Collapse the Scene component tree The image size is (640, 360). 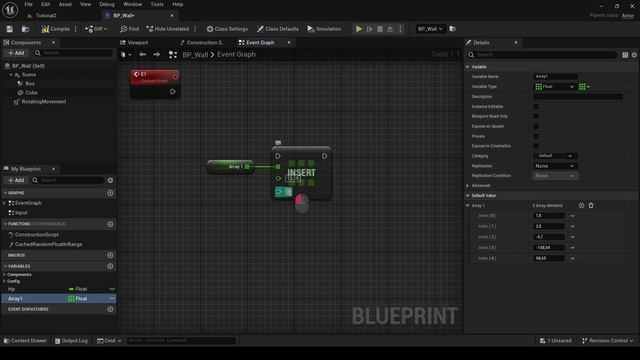pyautogui.click(x=11, y=75)
